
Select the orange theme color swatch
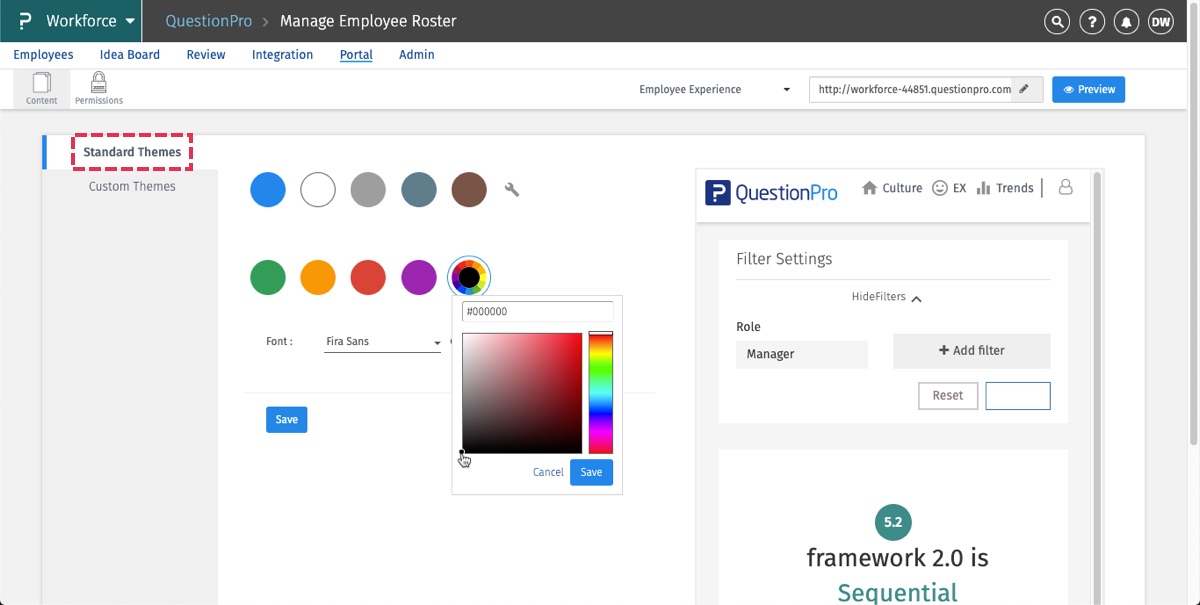click(318, 277)
